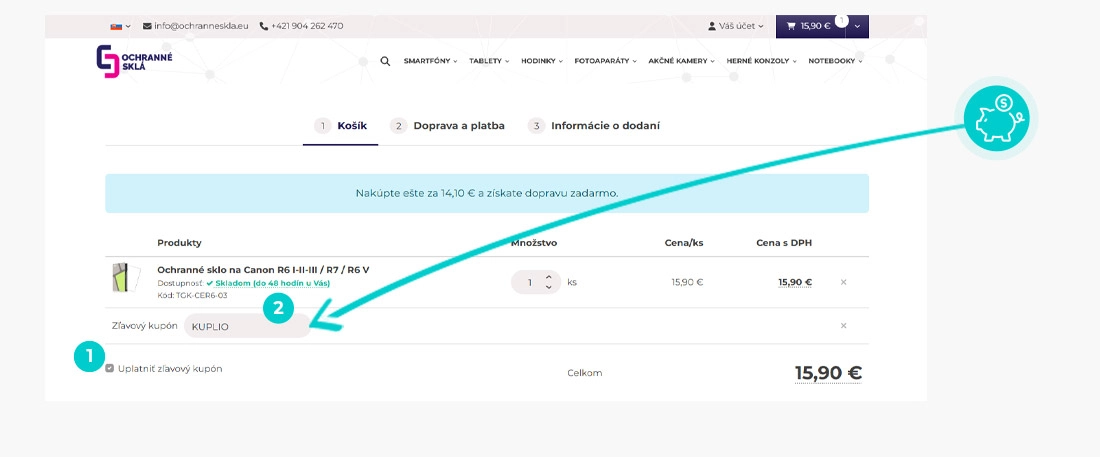The width and height of the screenshot is (1100, 457).
Task: Click the piggy bank savings icon
Action: [995, 119]
